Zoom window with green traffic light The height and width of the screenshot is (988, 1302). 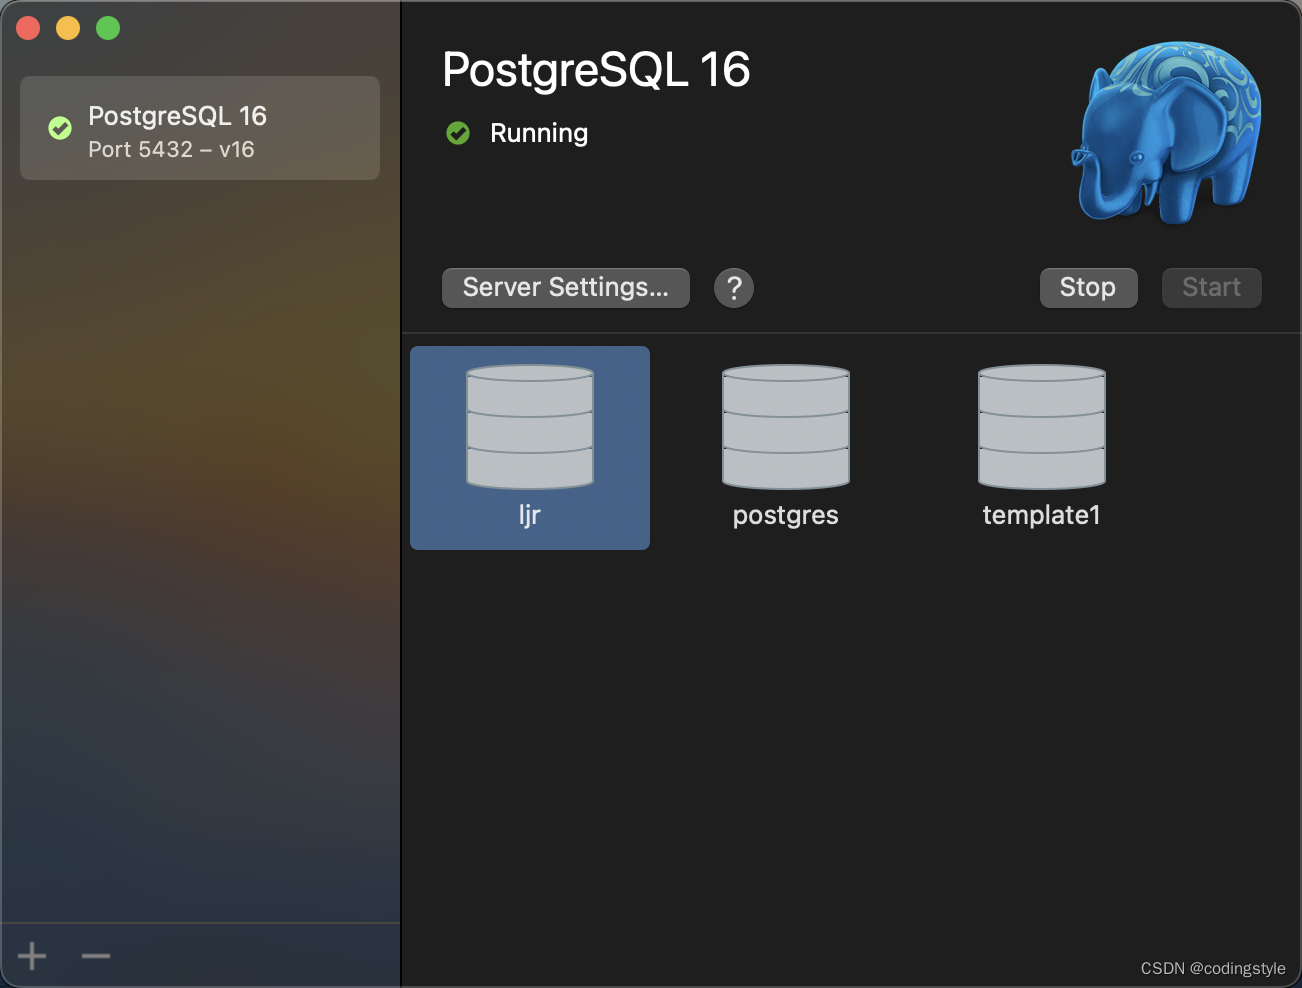(108, 28)
